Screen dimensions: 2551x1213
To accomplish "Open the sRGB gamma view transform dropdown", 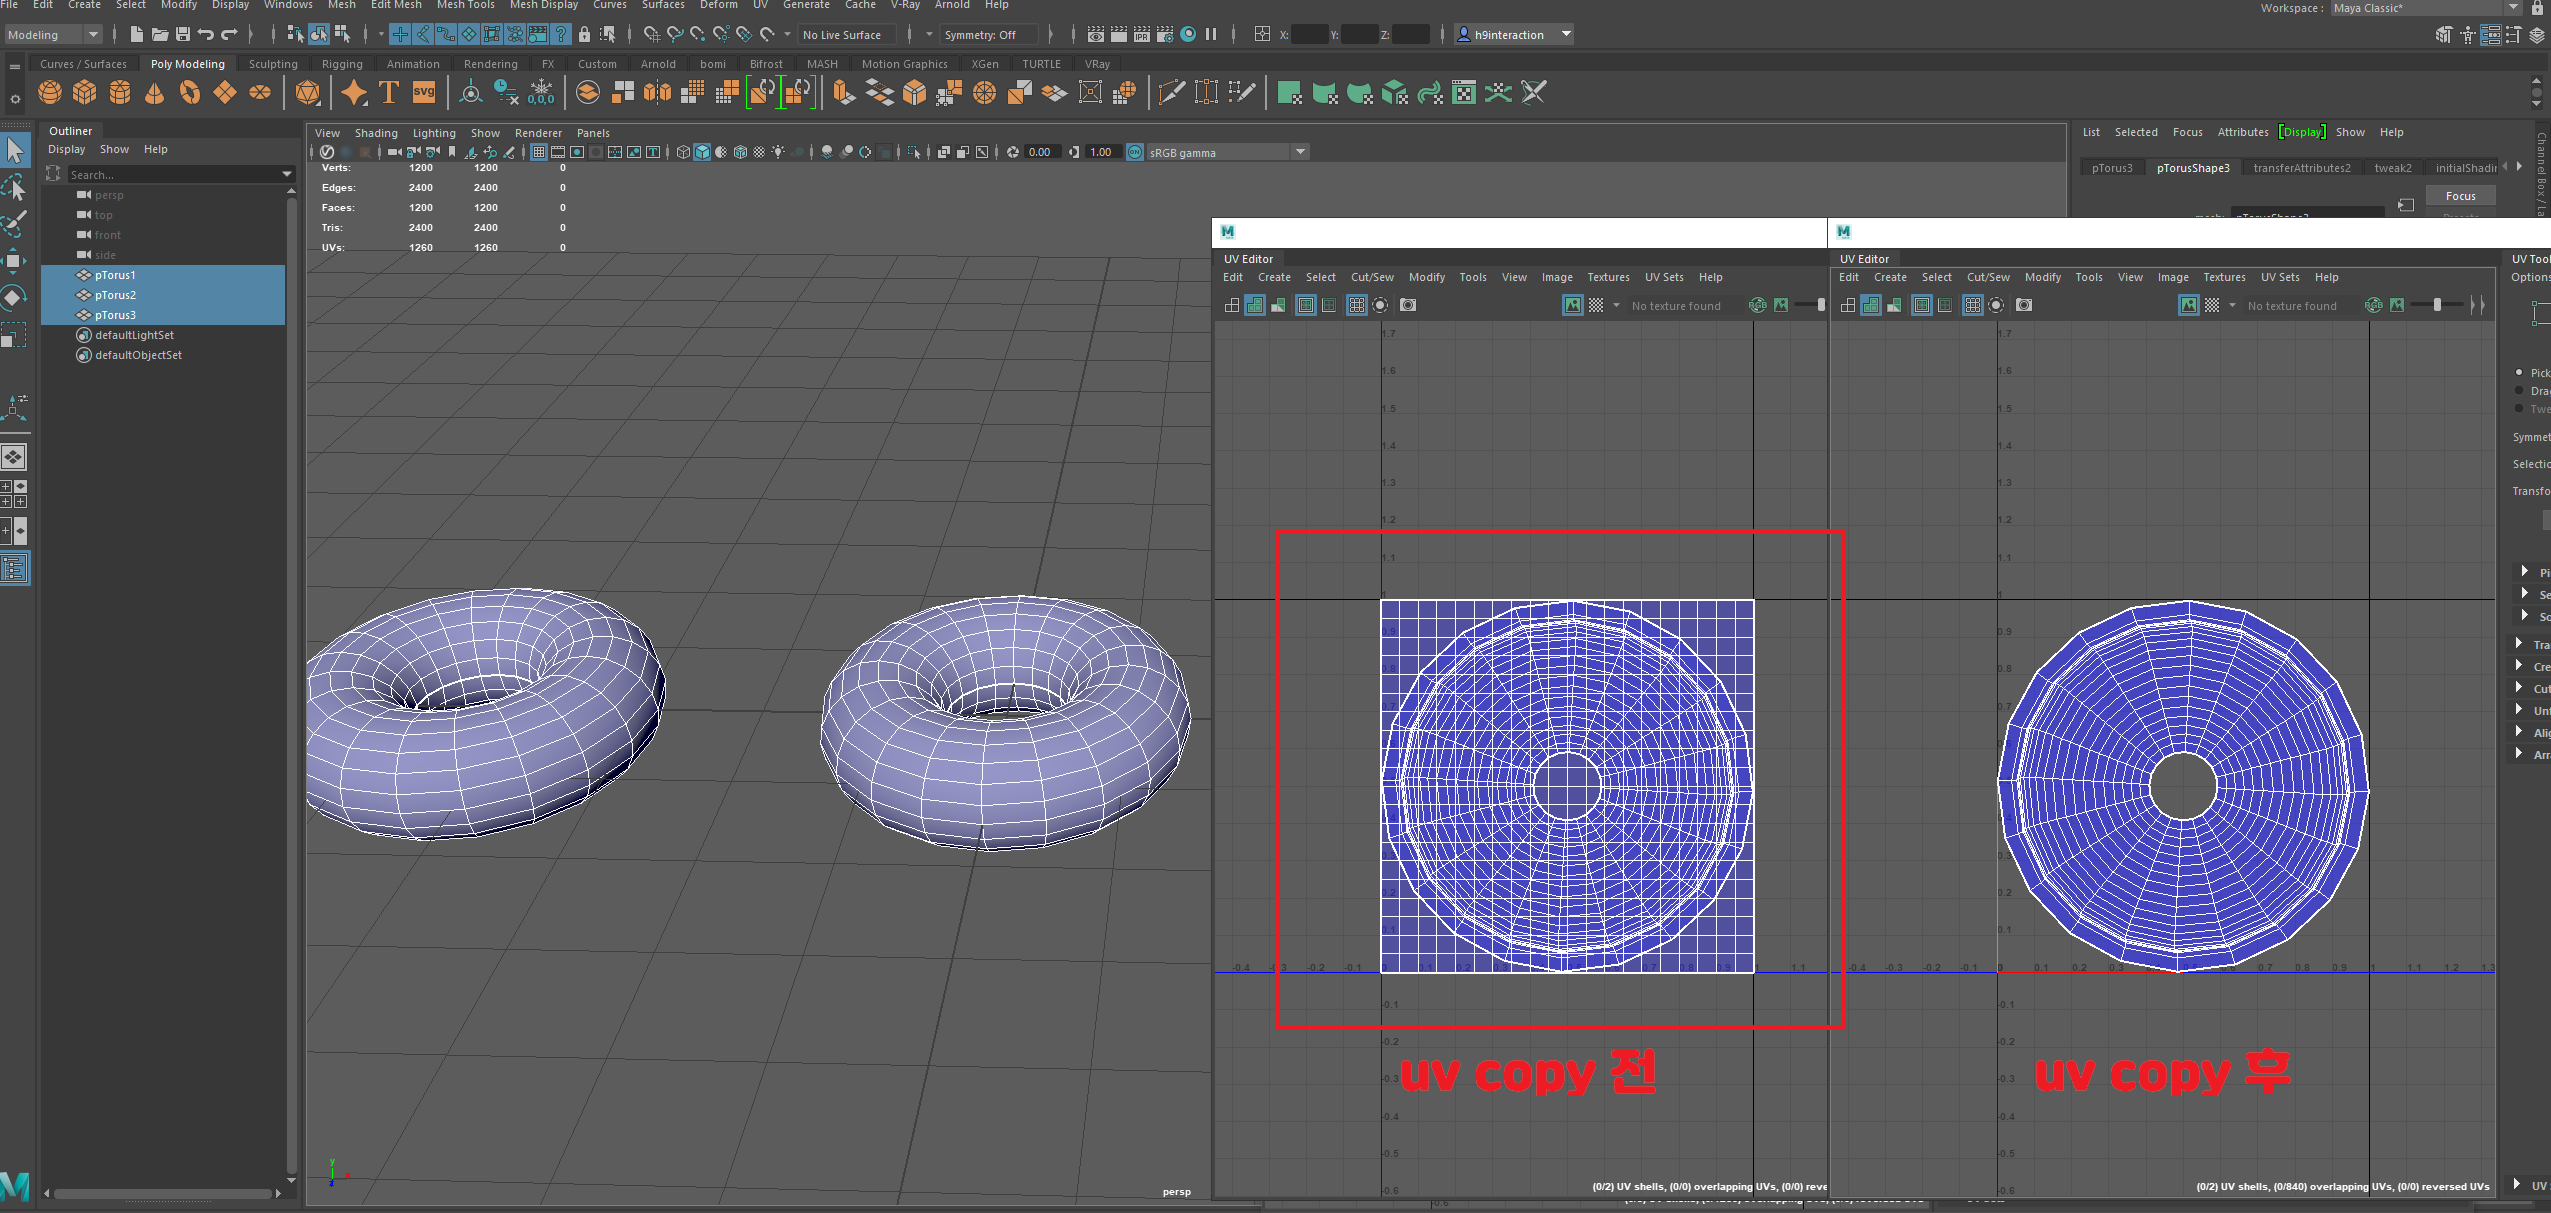I will pos(1300,152).
